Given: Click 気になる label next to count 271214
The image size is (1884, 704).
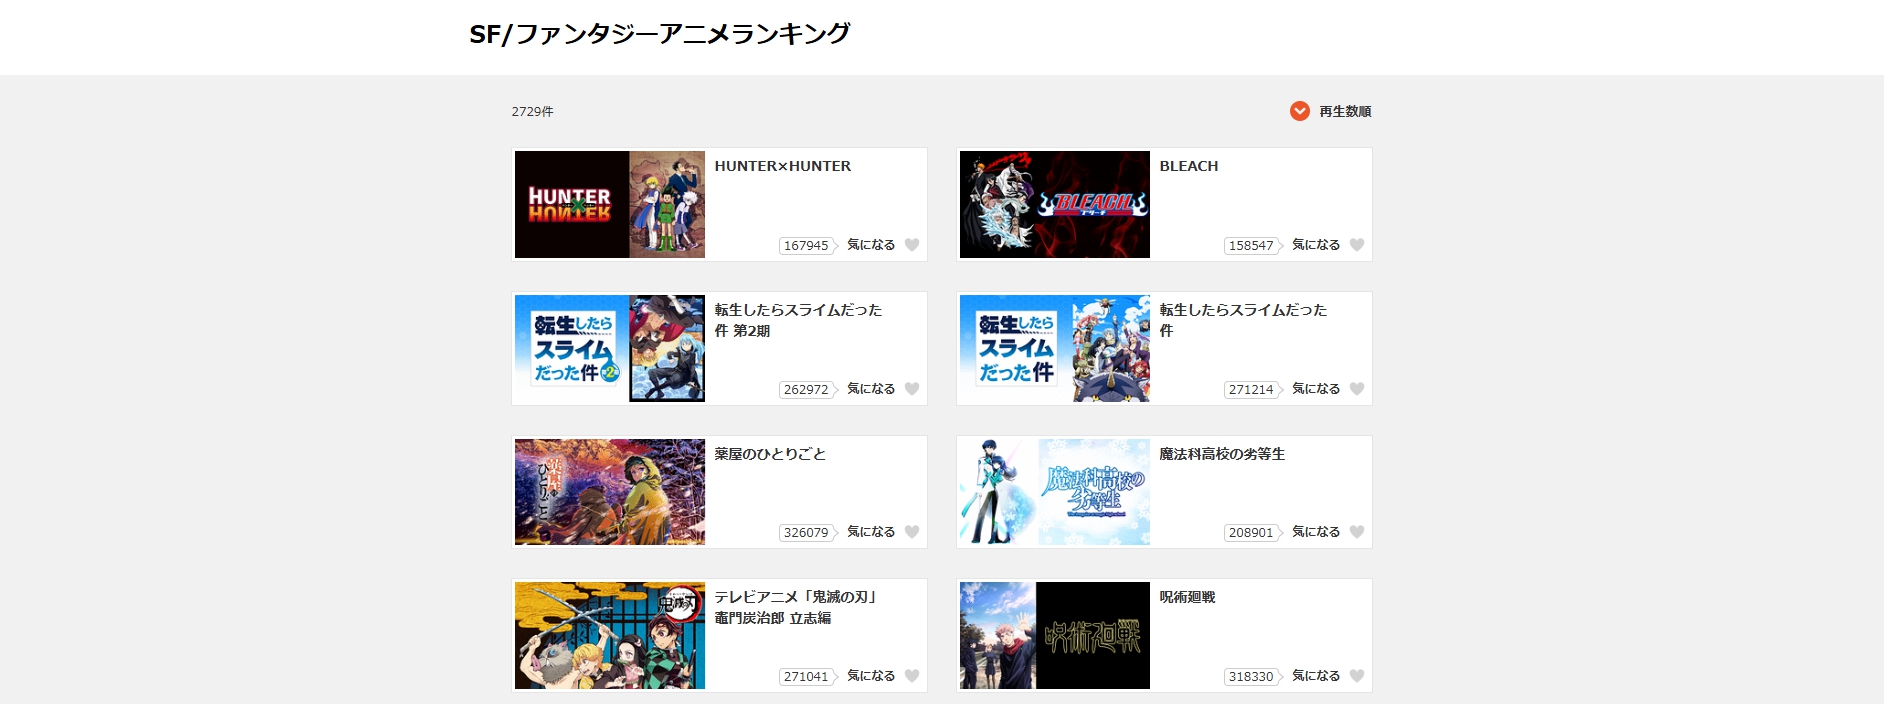Looking at the screenshot, I should tap(1316, 389).
